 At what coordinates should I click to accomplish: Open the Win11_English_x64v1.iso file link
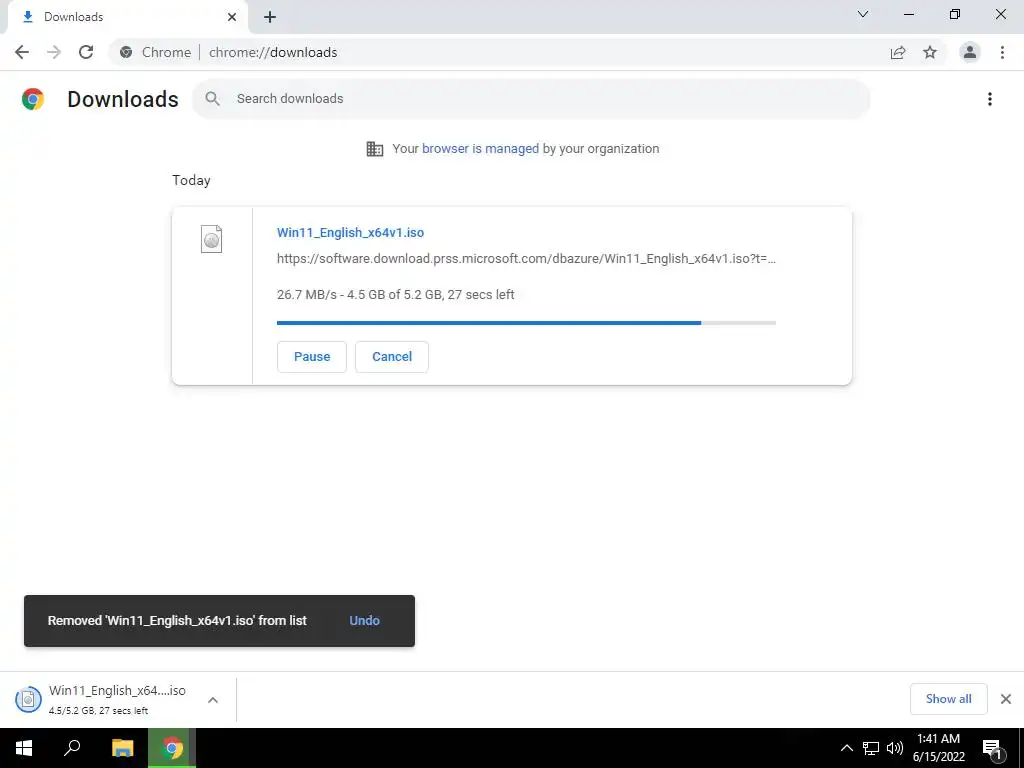(350, 232)
